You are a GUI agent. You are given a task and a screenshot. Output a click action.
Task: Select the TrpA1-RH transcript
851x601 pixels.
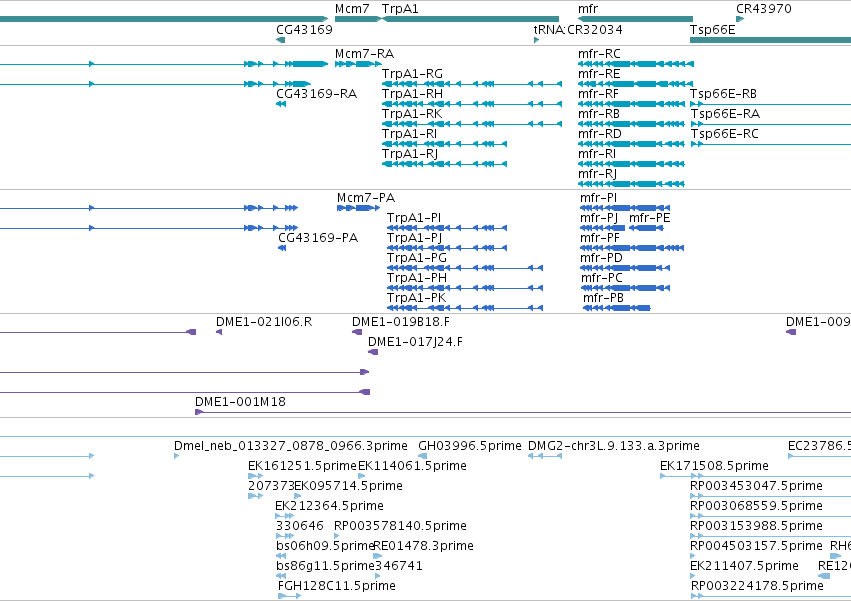coord(472,104)
